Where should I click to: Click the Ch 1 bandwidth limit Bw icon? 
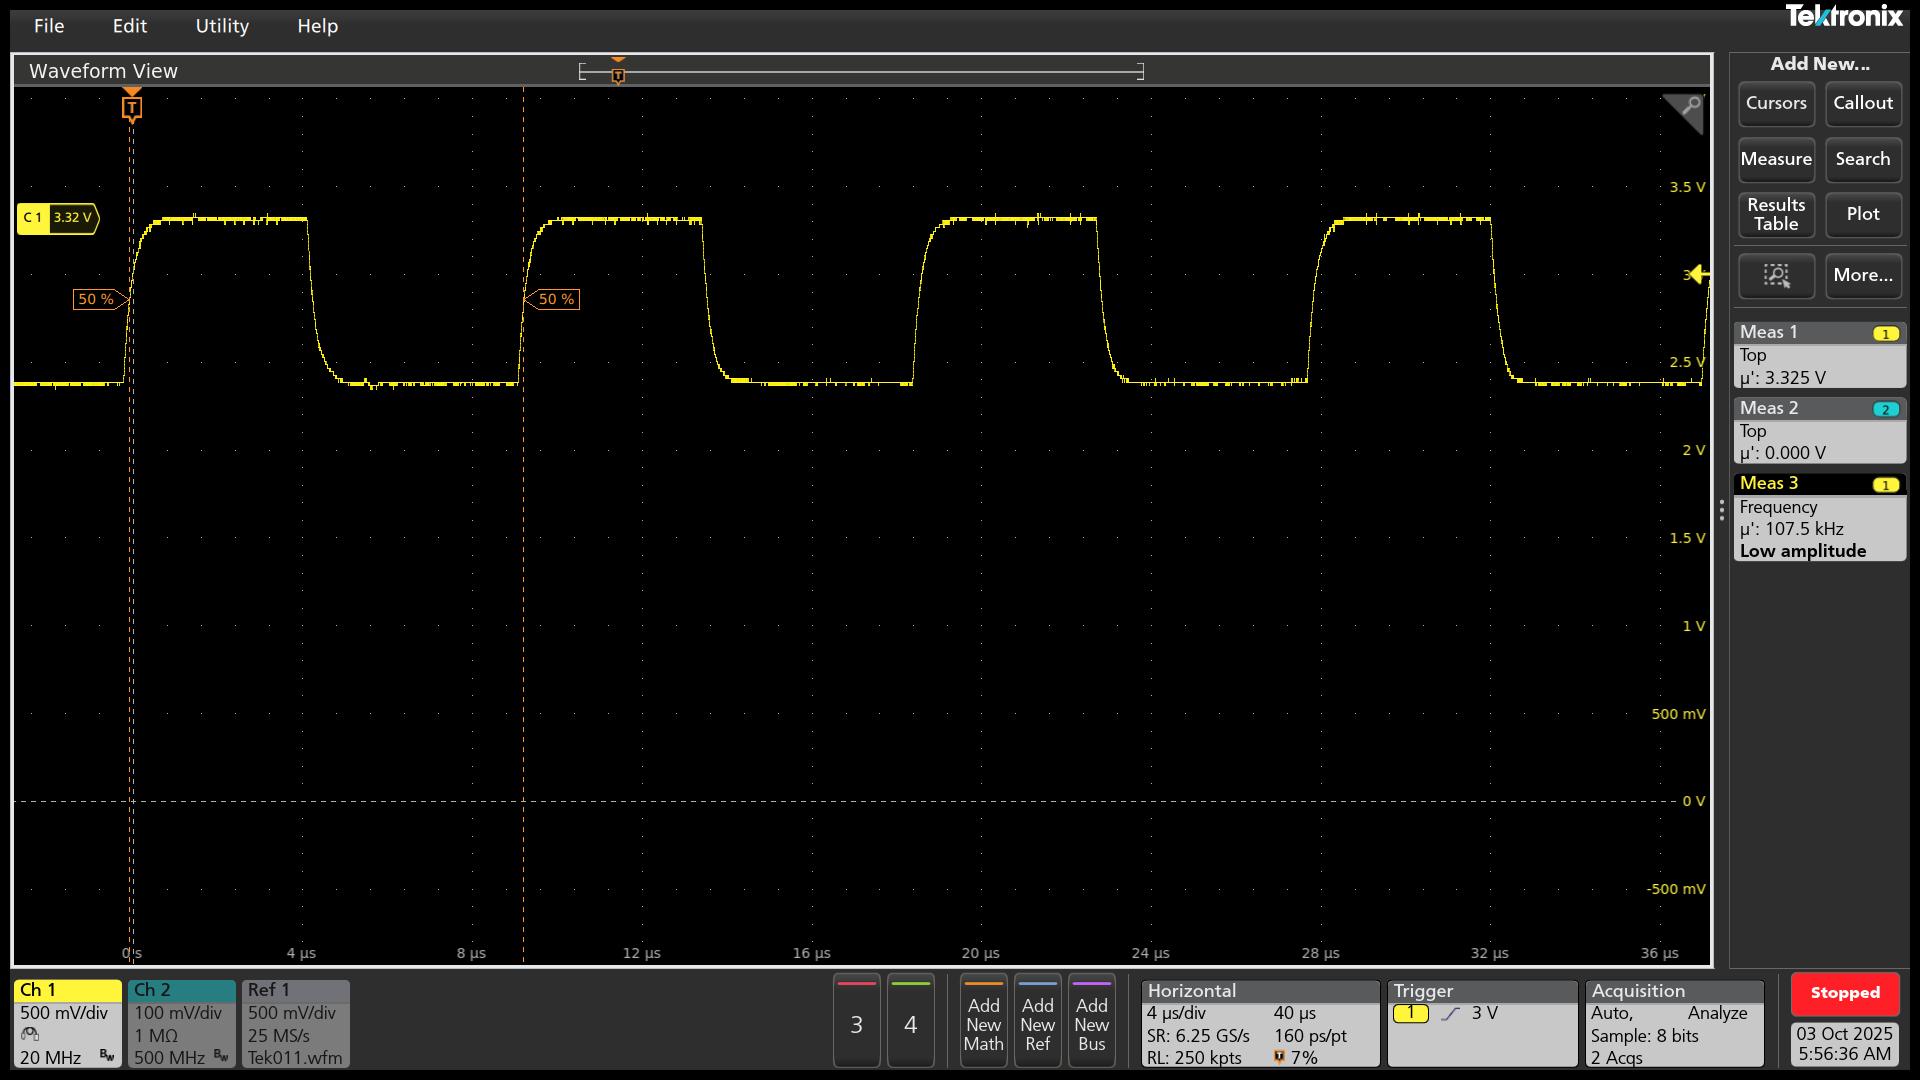107,1056
